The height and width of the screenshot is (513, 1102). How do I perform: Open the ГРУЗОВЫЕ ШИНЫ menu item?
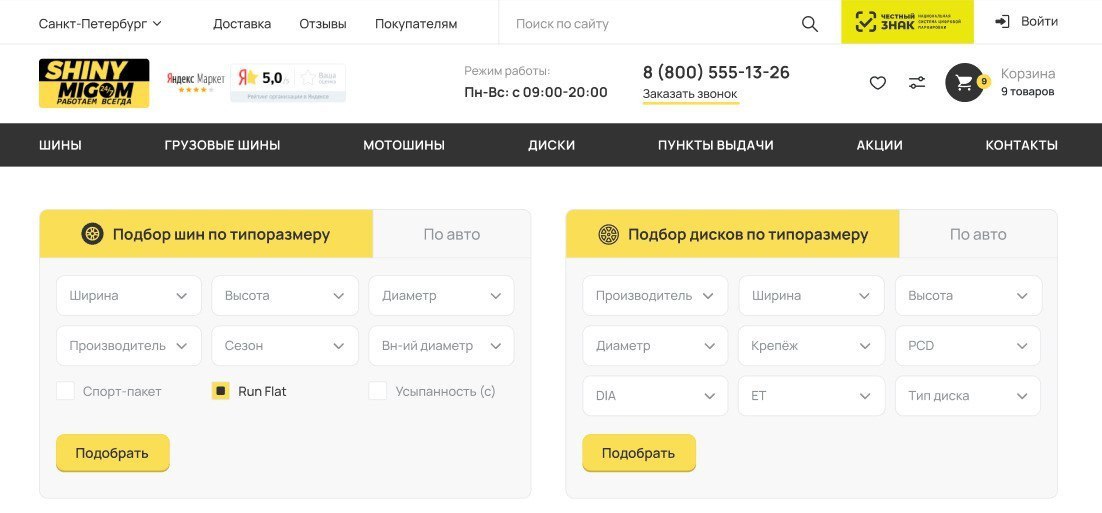222,145
